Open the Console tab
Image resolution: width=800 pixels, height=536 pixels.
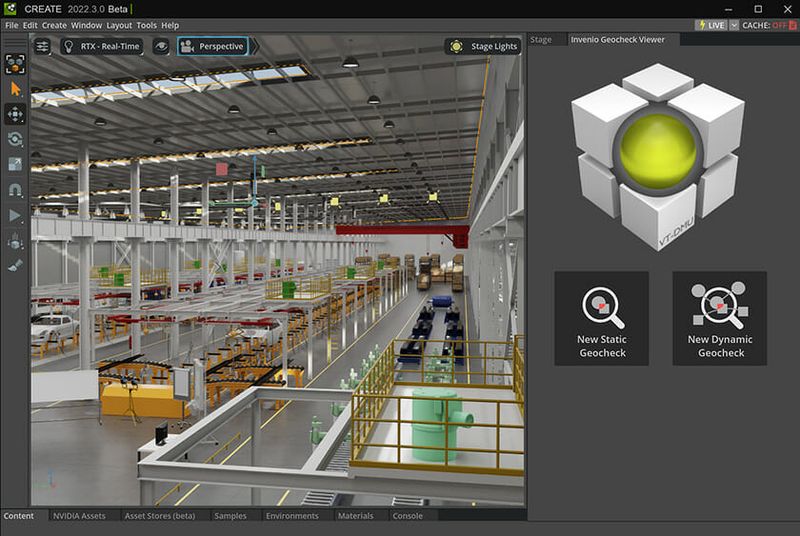point(407,516)
